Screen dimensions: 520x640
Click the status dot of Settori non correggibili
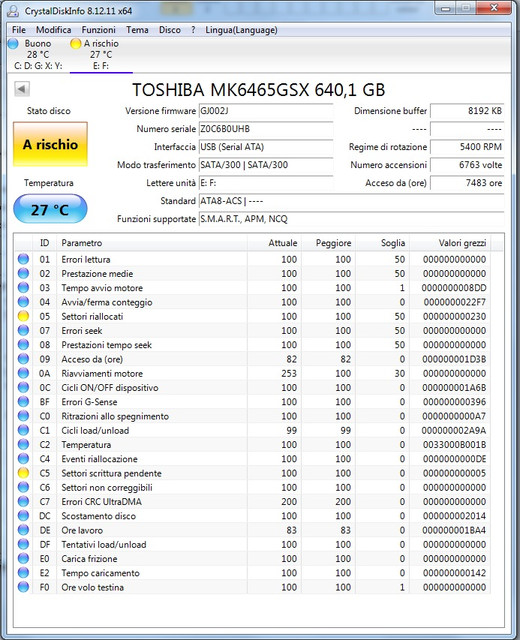coord(24,487)
